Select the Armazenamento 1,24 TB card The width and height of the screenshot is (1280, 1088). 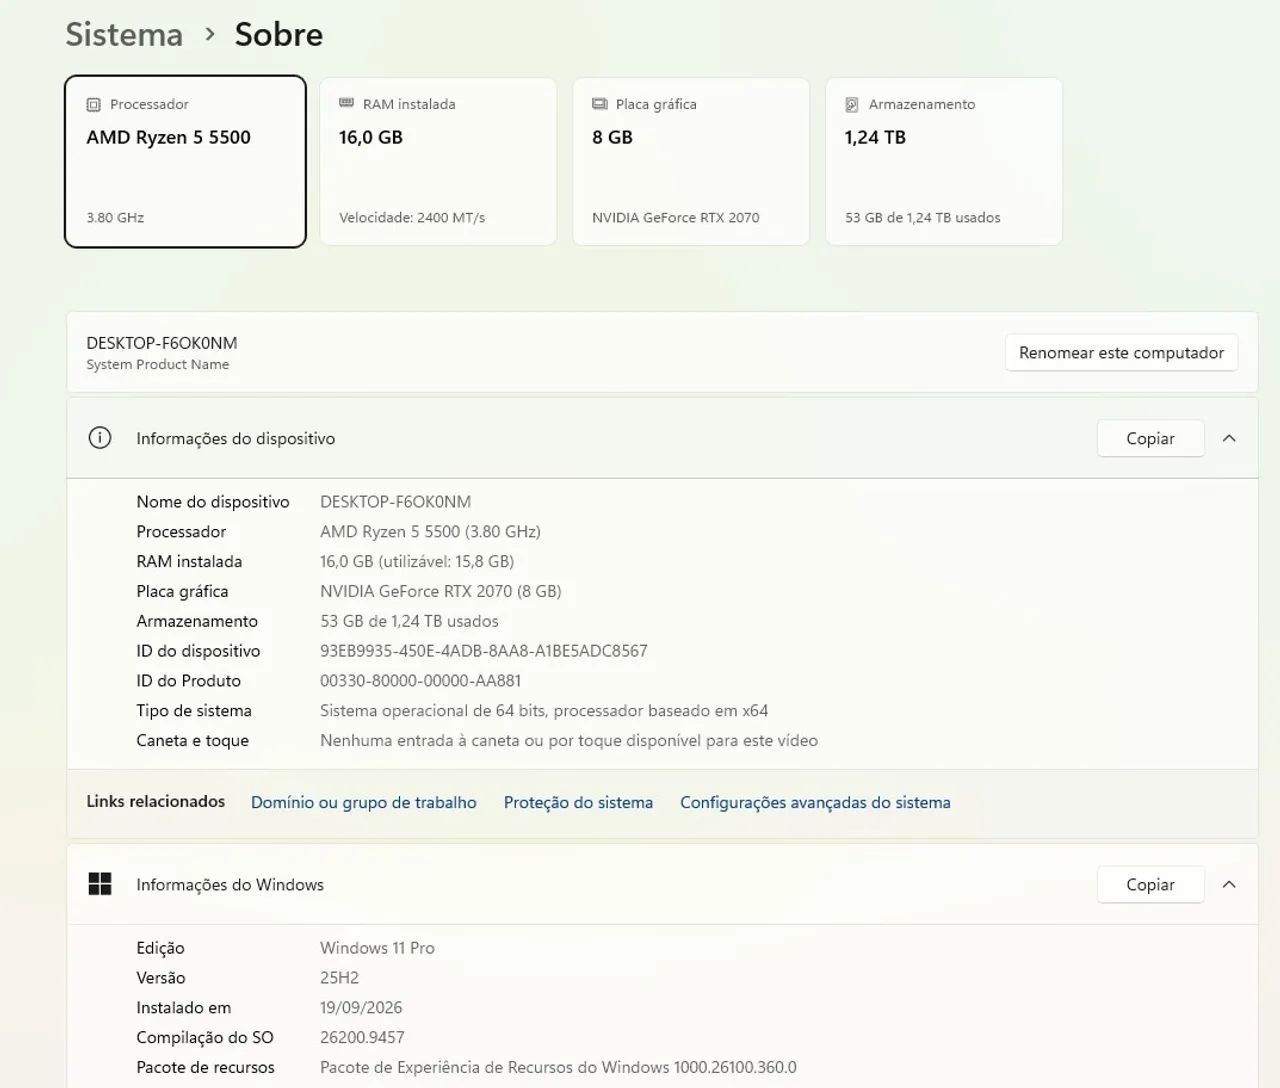[944, 161]
